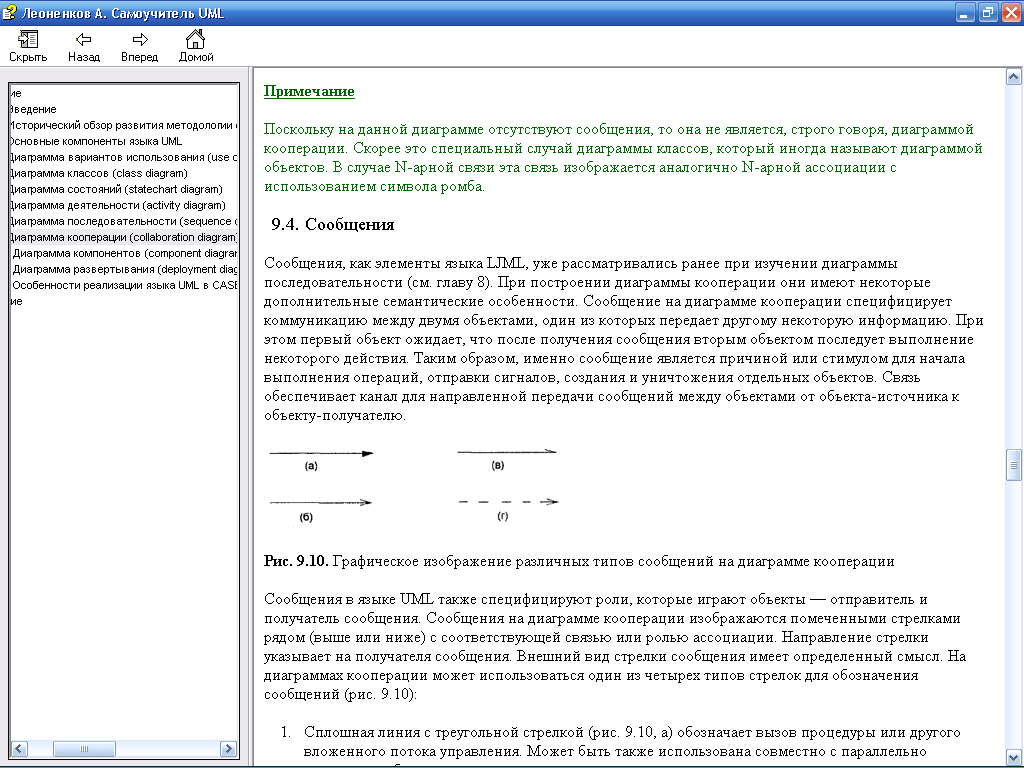Select Диаграмма деятельности (activity diagram) topic

click(x=118, y=205)
